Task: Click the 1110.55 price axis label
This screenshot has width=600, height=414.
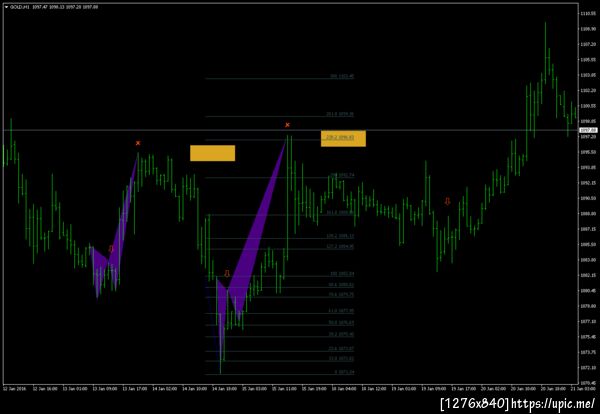Action: tap(588, 13)
